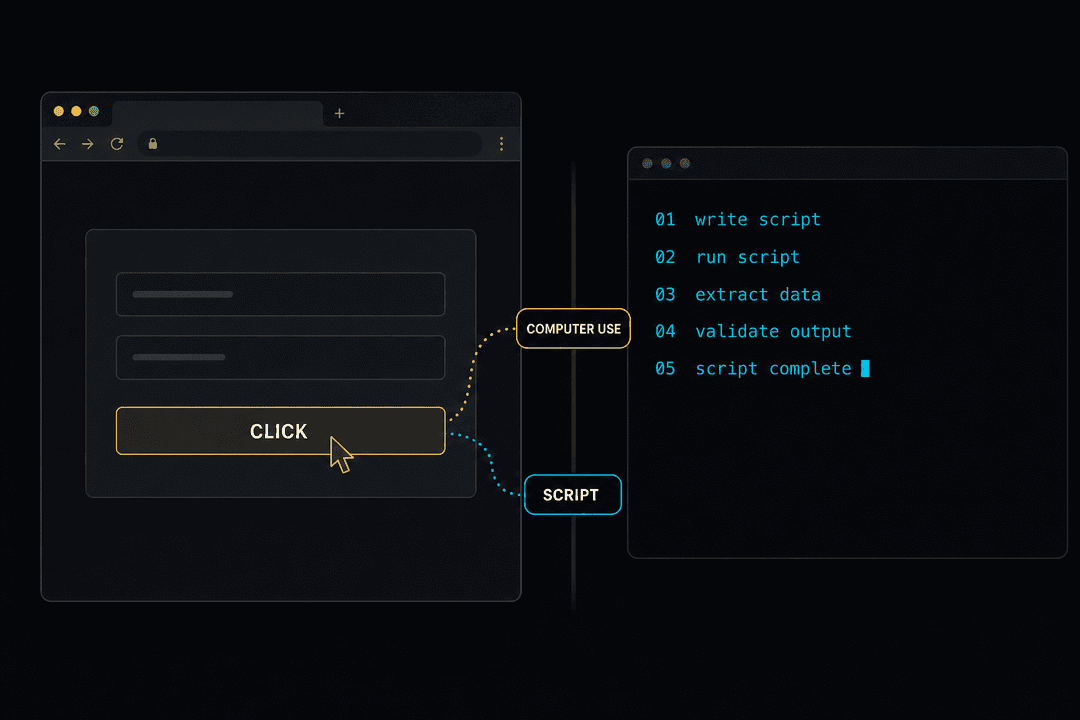Click the browser back arrow
1080x720 pixels.
pyautogui.click(x=60, y=144)
